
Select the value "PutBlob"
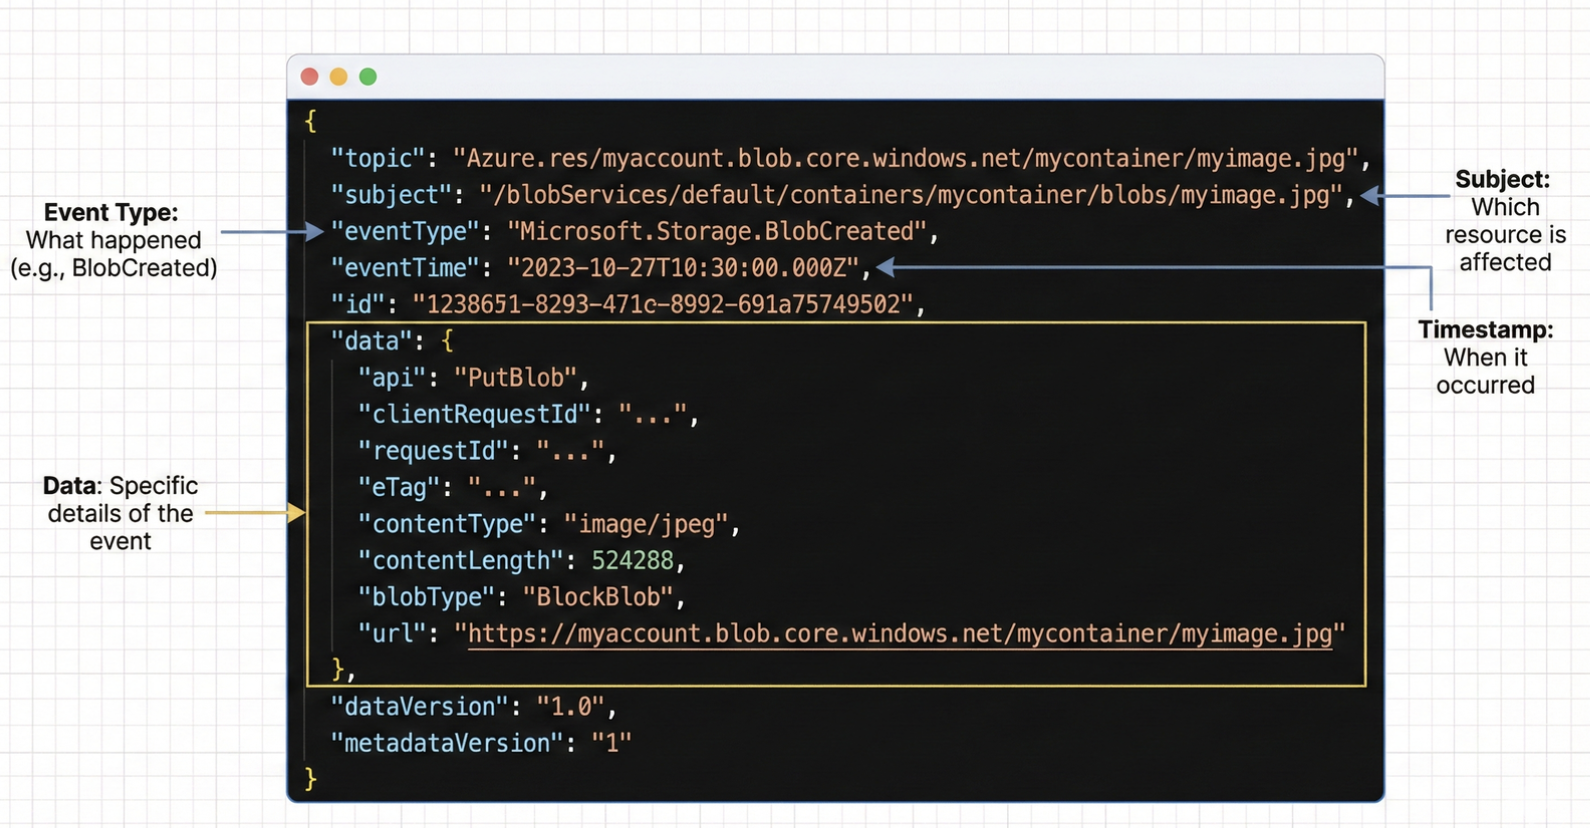(x=516, y=378)
